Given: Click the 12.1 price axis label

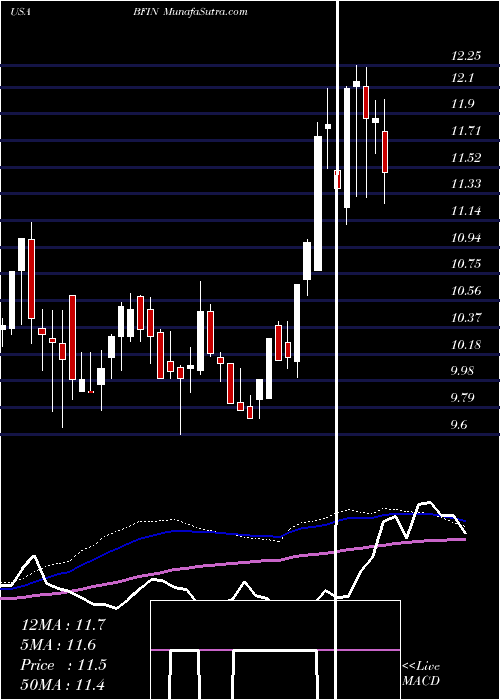Looking at the screenshot, I should point(462,78).
